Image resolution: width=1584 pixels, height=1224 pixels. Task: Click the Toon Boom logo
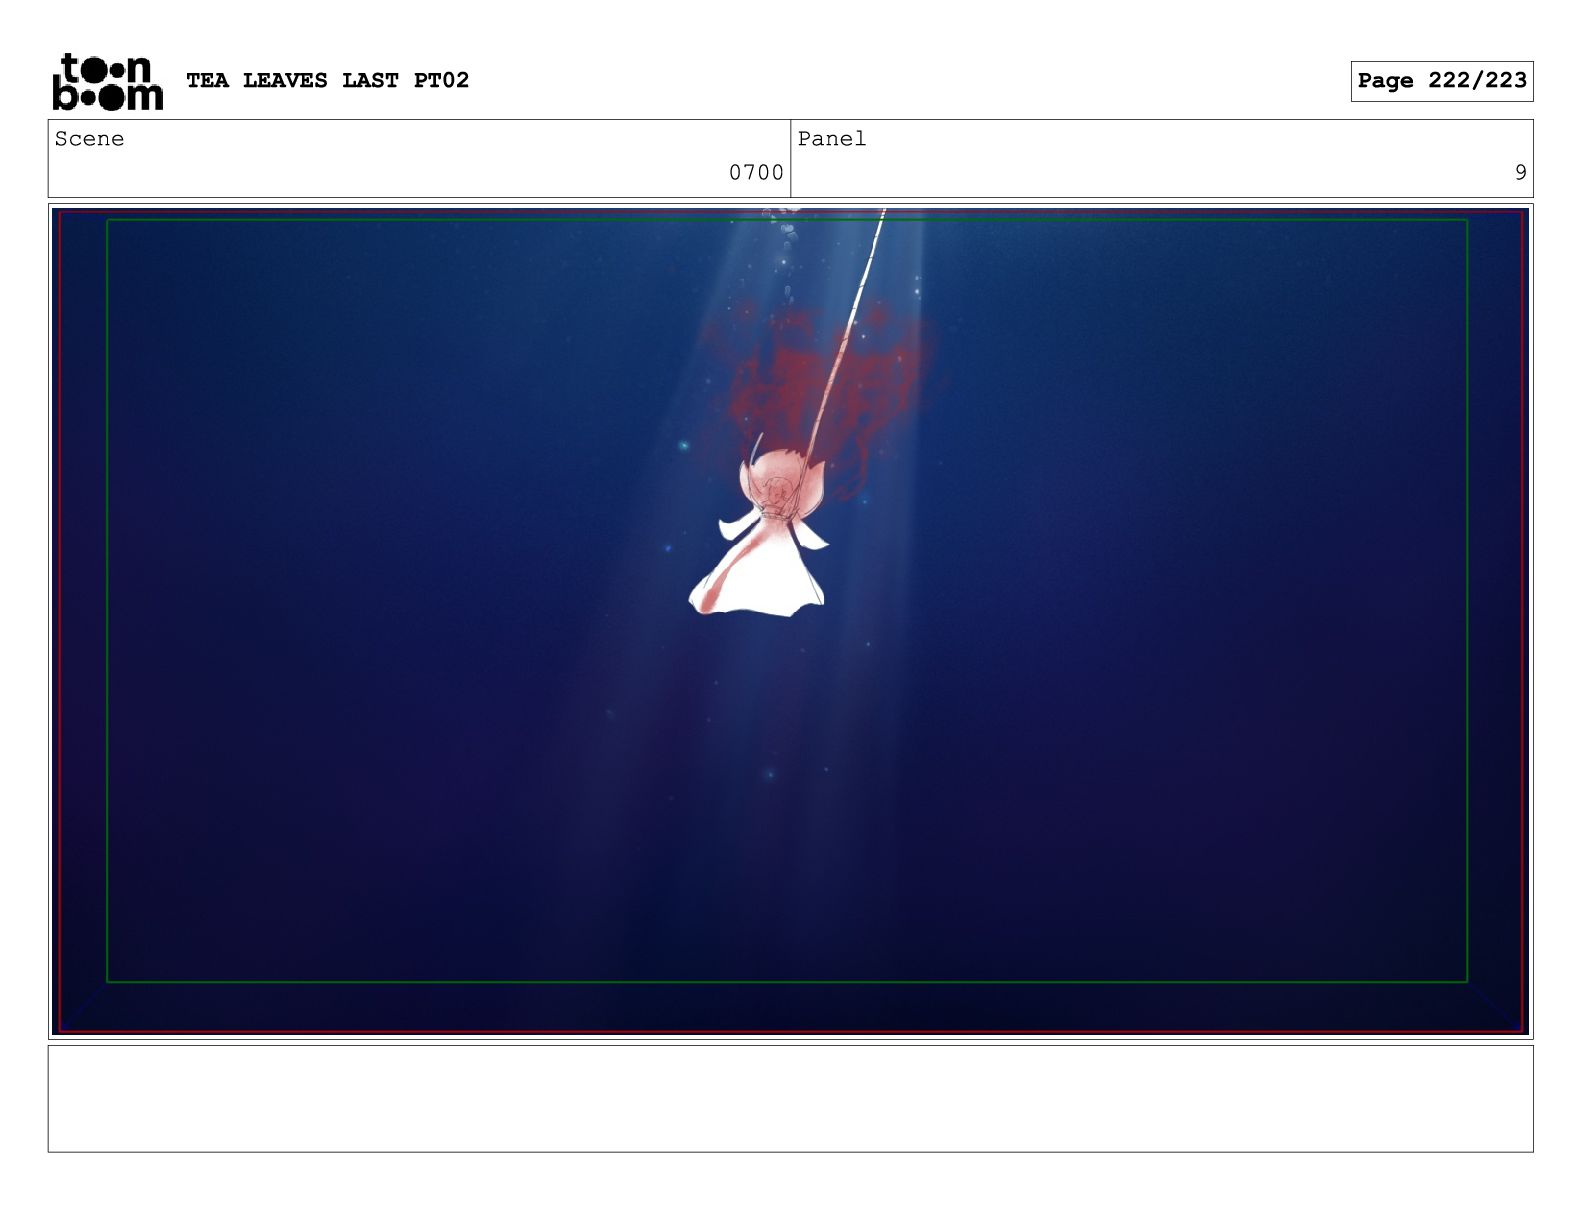click(x=107, y=81)
